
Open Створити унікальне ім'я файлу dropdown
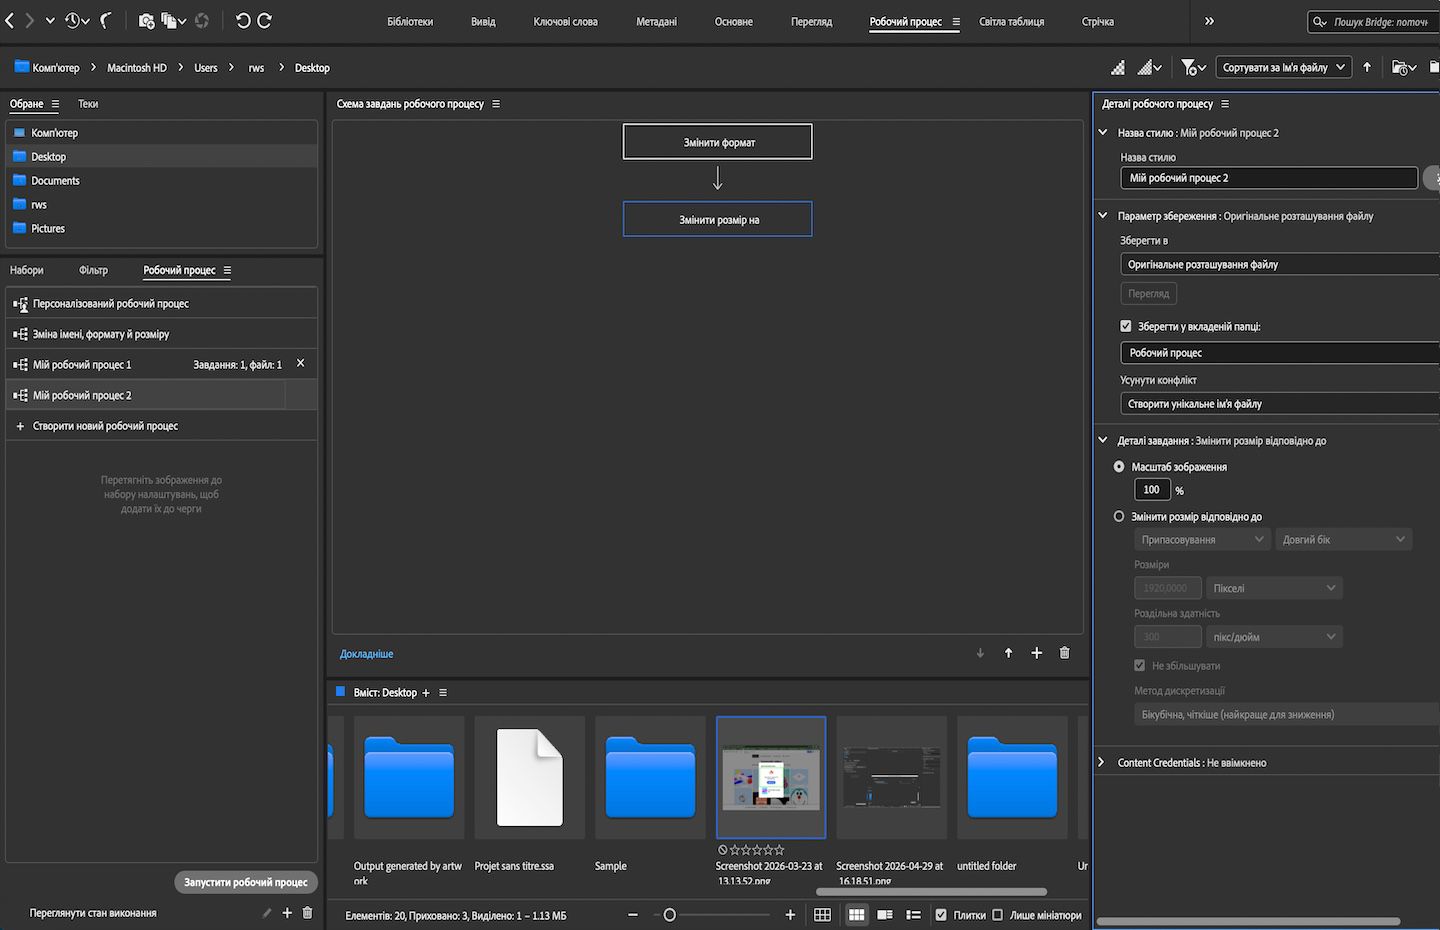coord(1280,404)
